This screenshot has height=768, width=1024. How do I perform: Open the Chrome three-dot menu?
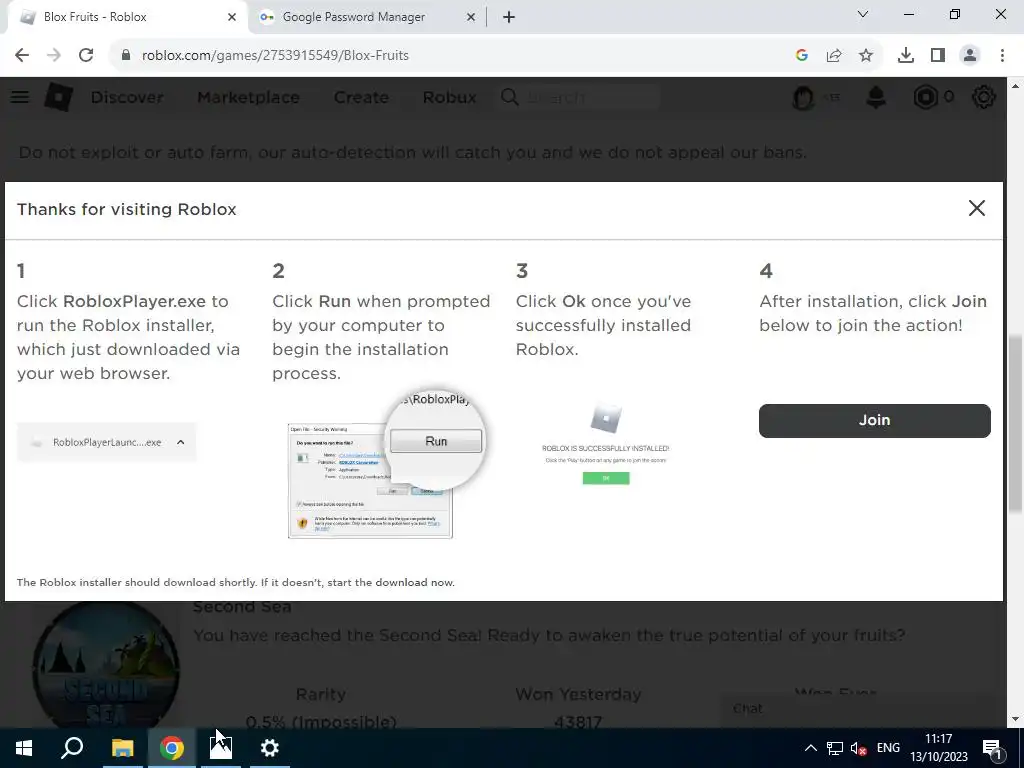(x=1002, y=56)
